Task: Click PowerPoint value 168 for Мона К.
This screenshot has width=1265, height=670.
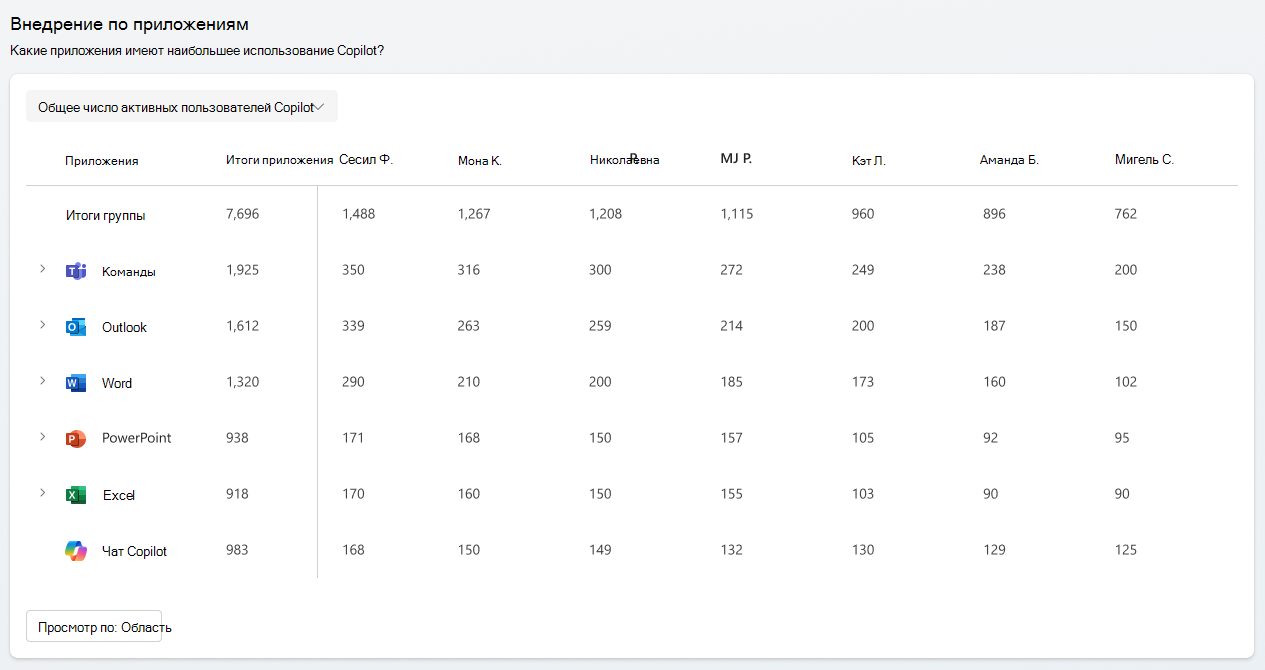Action: 468,438
